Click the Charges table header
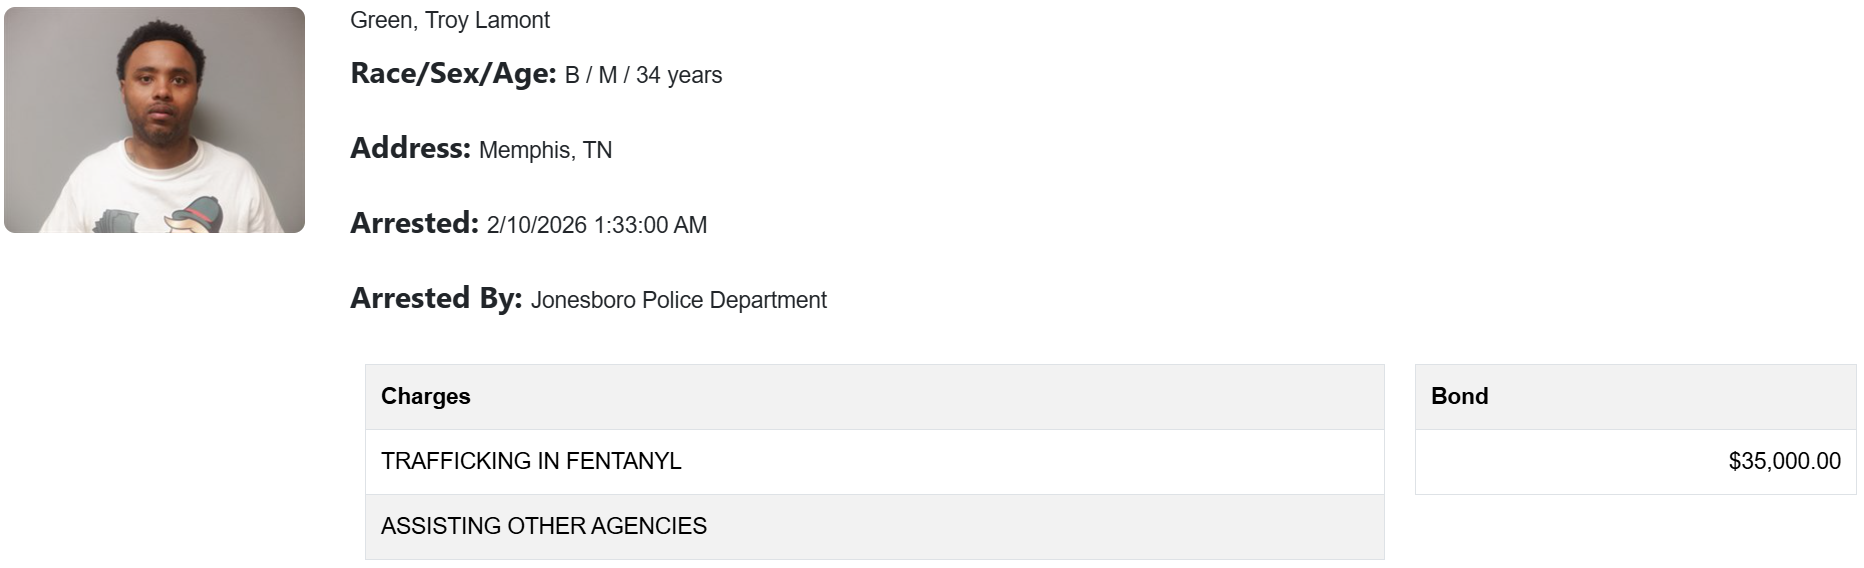The width and height of the screenshot is (1864, 568). 426,397
